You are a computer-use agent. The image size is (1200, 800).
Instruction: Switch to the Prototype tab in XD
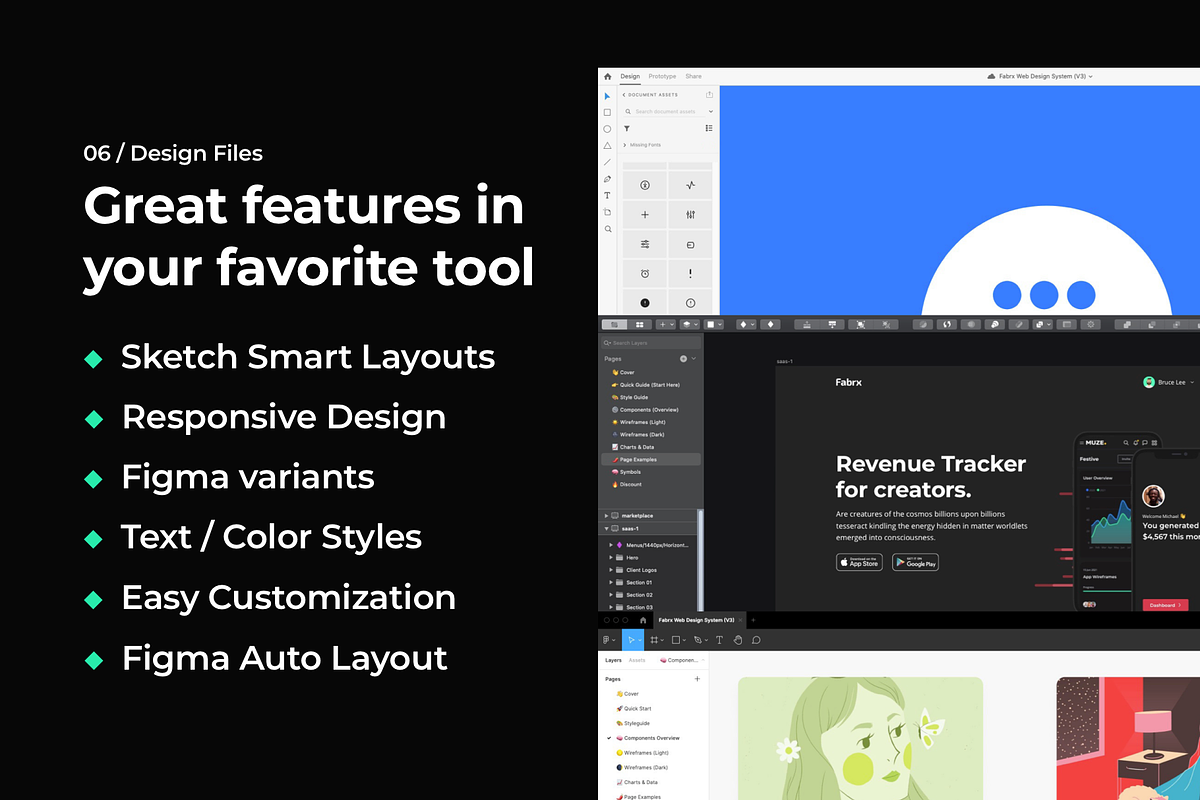661,76
